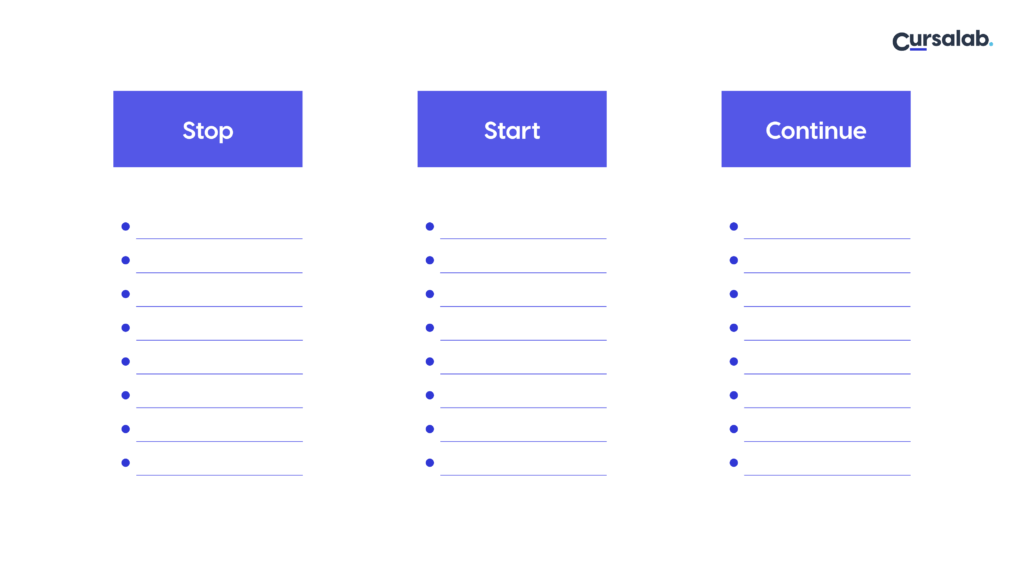The width and height of the screenshot is (1024, 576).
Task: Click the last bullet under Stop
Action: coord(126,463)
